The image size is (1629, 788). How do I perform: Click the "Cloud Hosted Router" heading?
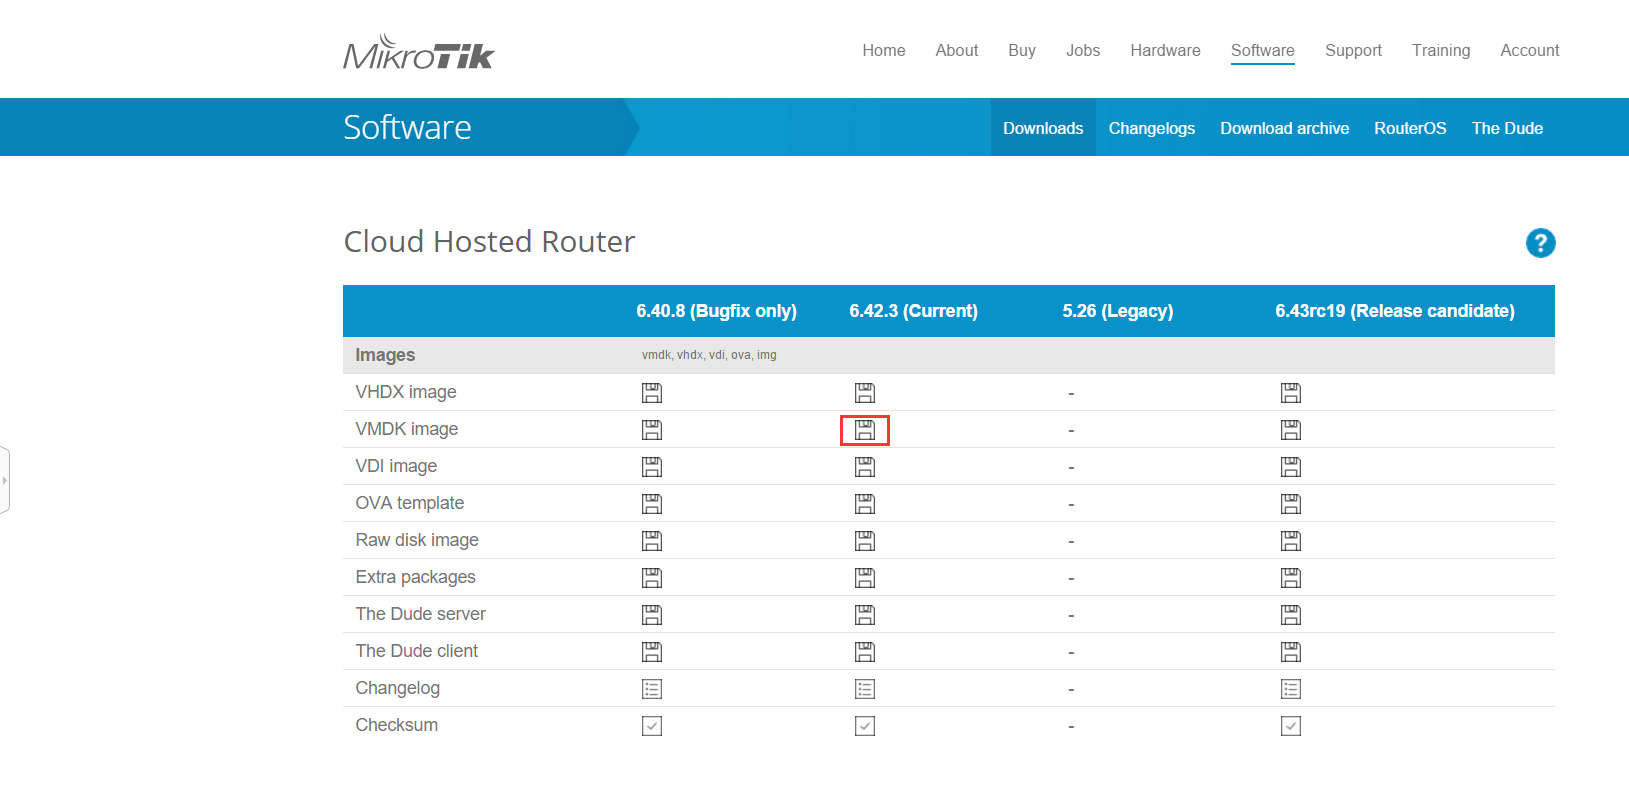click(489, 242)
